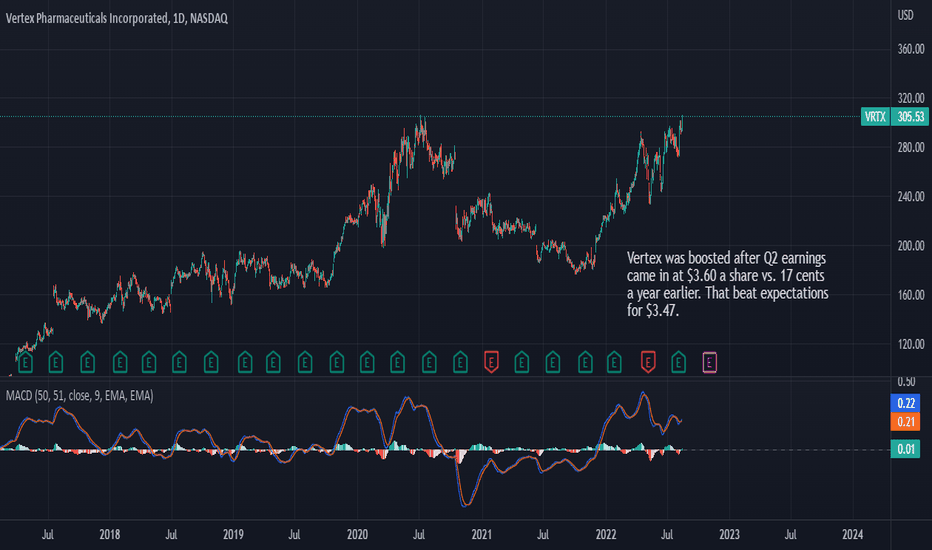Click Jul label between 2022 and 2023
The width and height of the screenshot is (932, 550).
point(667,535)
